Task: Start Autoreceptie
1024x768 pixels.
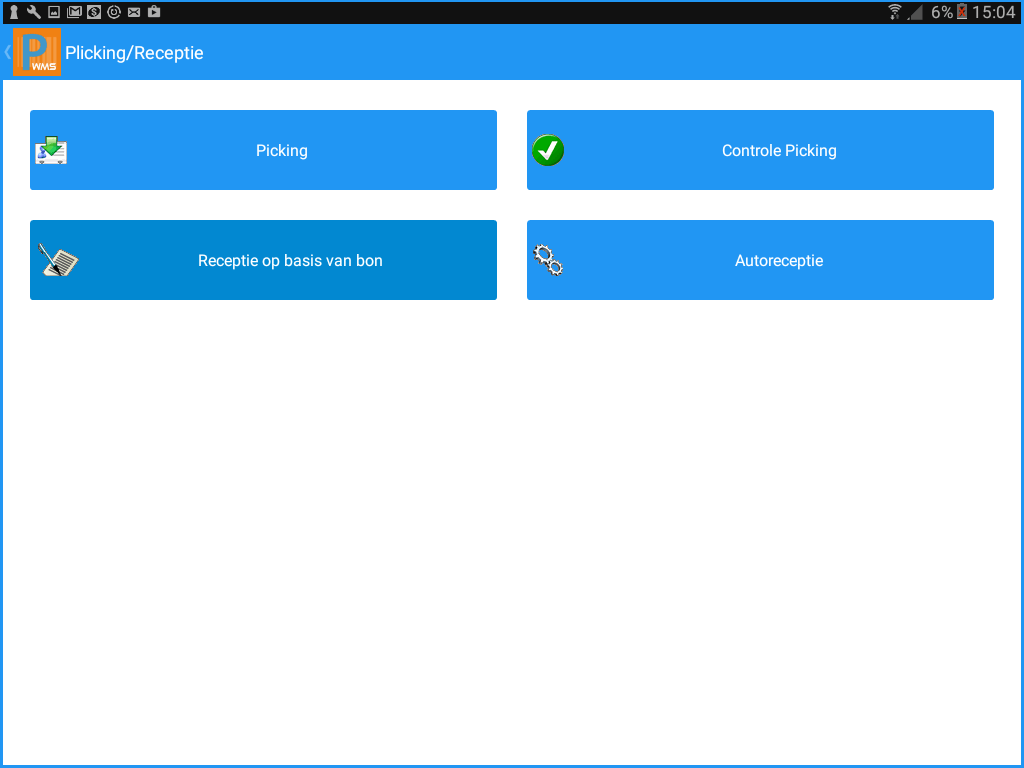Action: [x=779, y=261]
